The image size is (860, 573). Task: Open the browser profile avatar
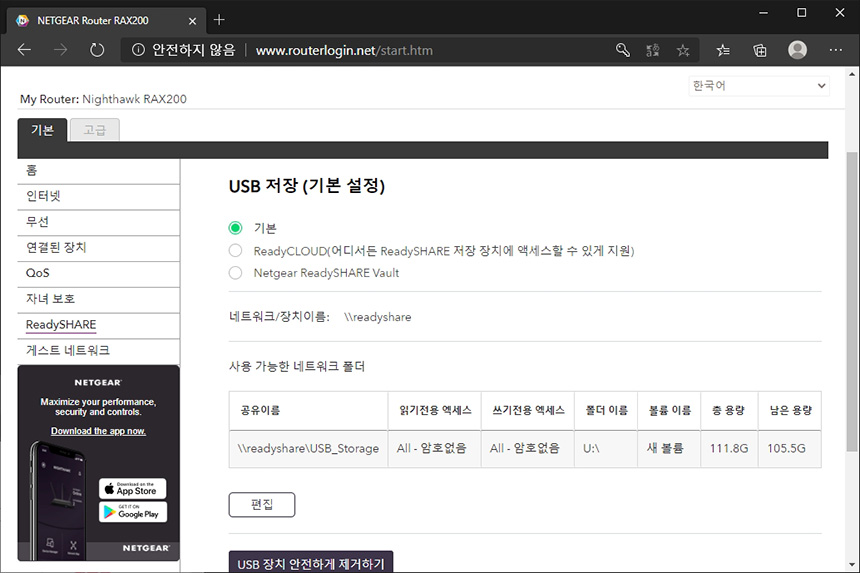(797, 50)
